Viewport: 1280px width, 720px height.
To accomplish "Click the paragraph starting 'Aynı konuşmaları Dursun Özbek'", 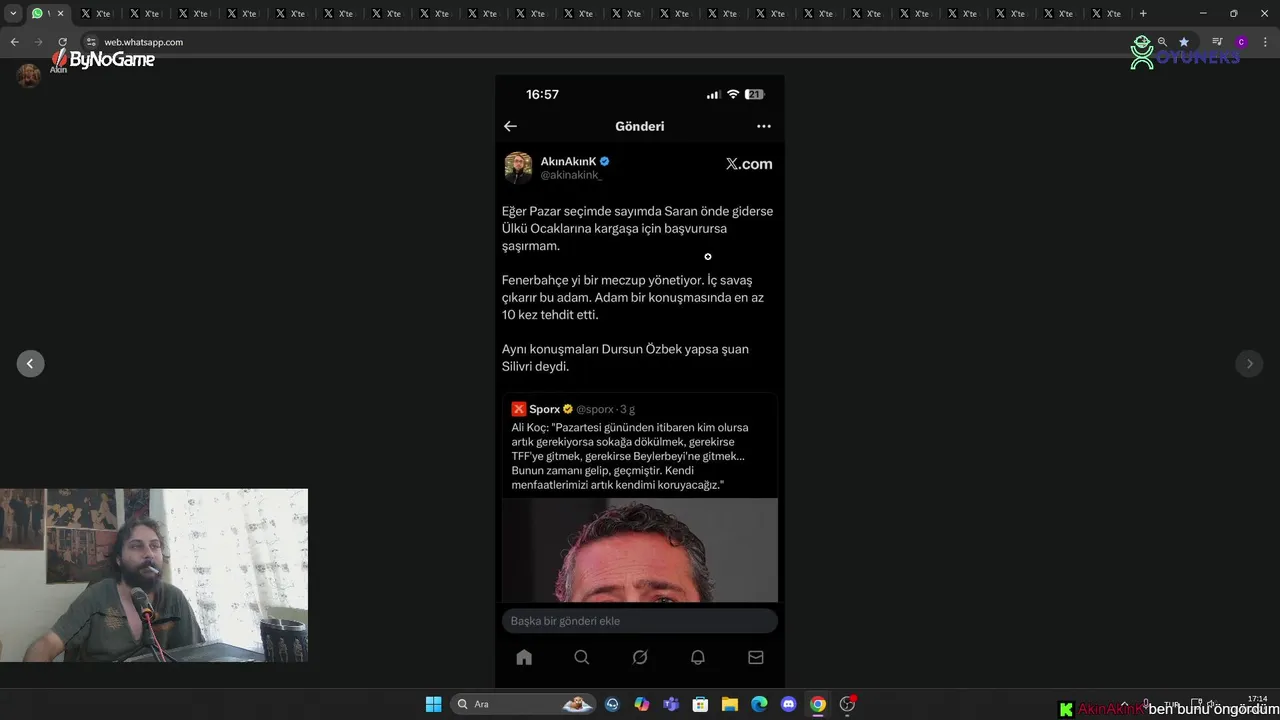I will tap(625, 358).
